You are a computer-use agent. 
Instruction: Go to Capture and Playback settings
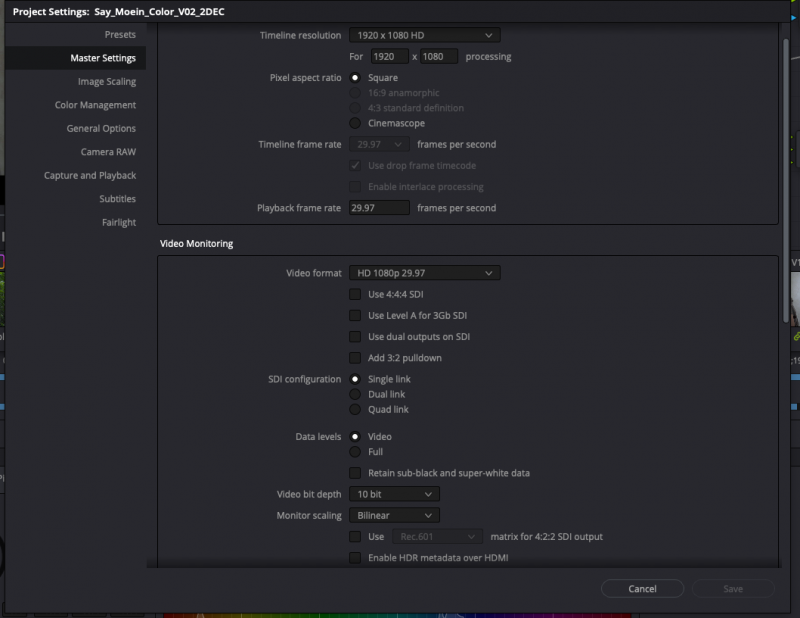(x=89, y=176)
